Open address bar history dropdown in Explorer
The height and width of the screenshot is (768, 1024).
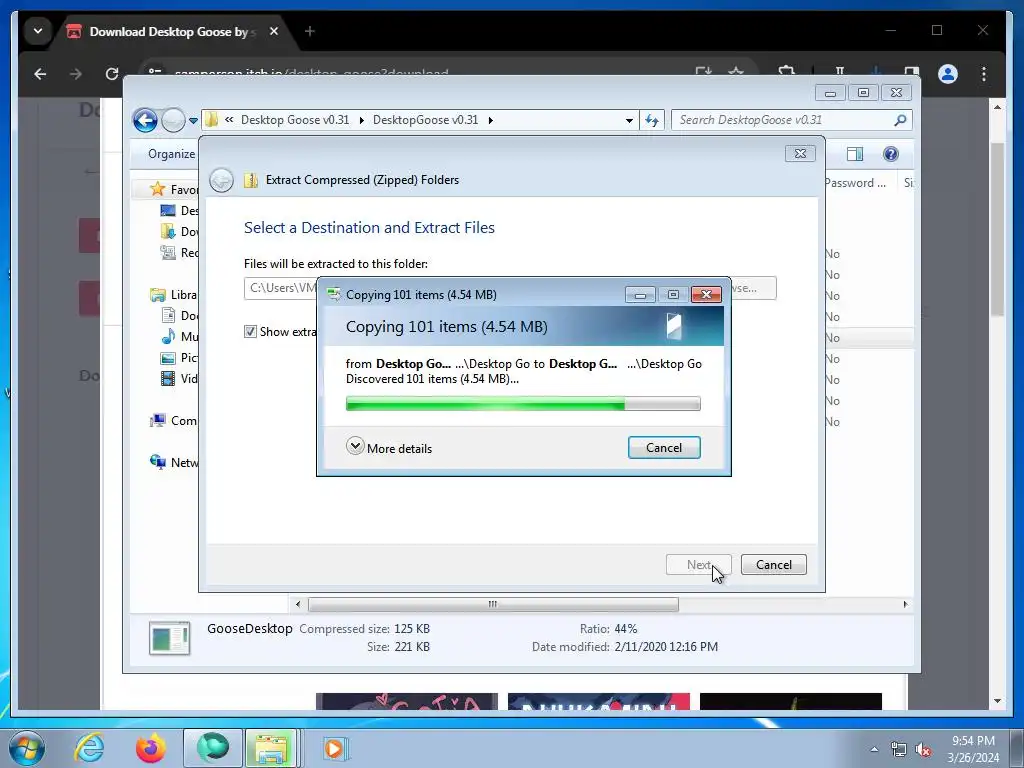629,120
